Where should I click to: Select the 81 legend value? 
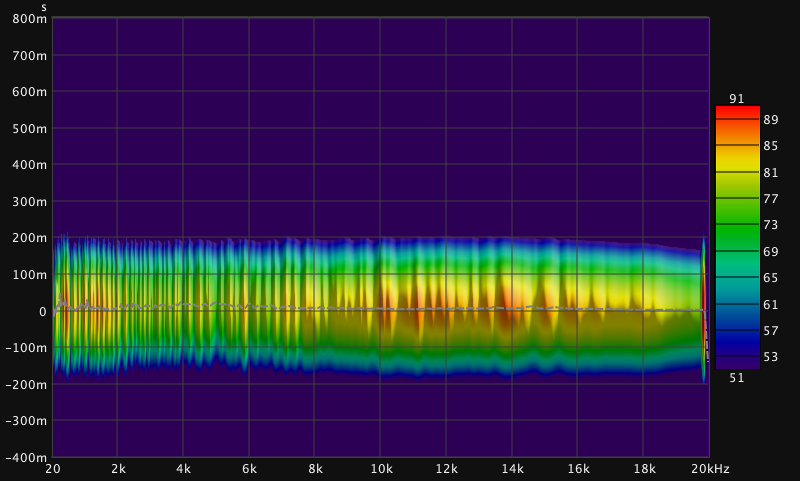[771, 172]
